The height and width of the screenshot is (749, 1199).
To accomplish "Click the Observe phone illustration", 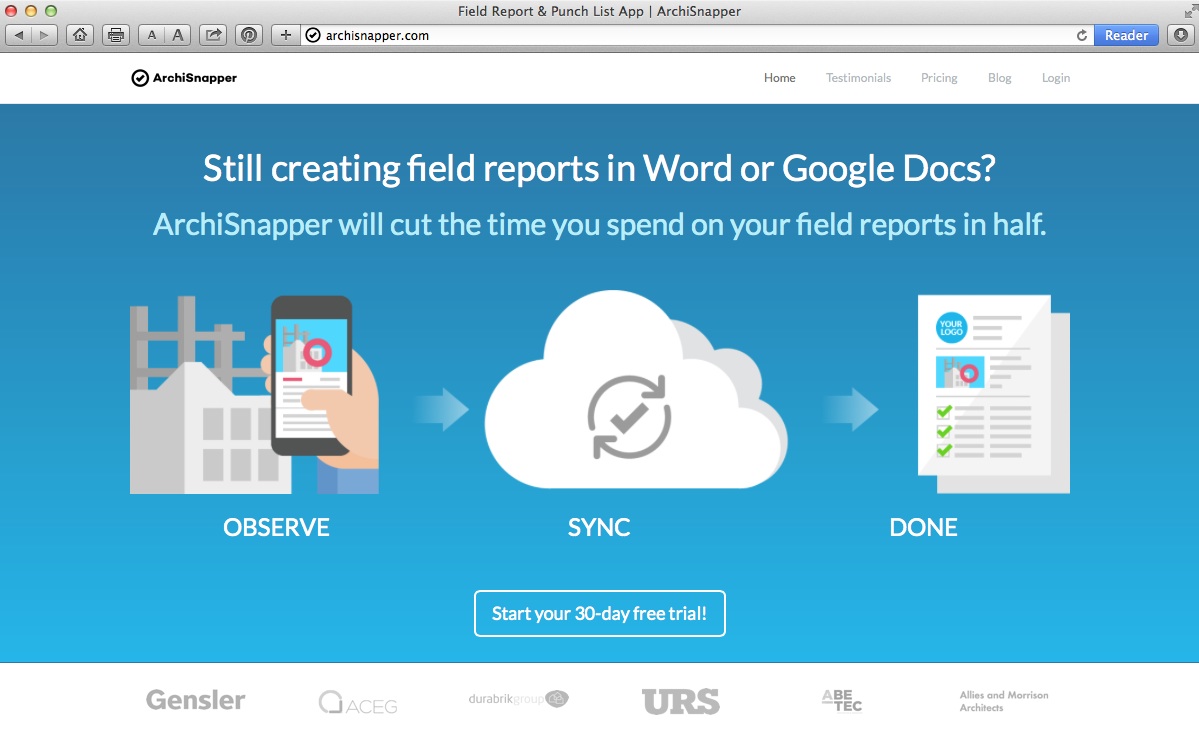I will tap(254, 394).
